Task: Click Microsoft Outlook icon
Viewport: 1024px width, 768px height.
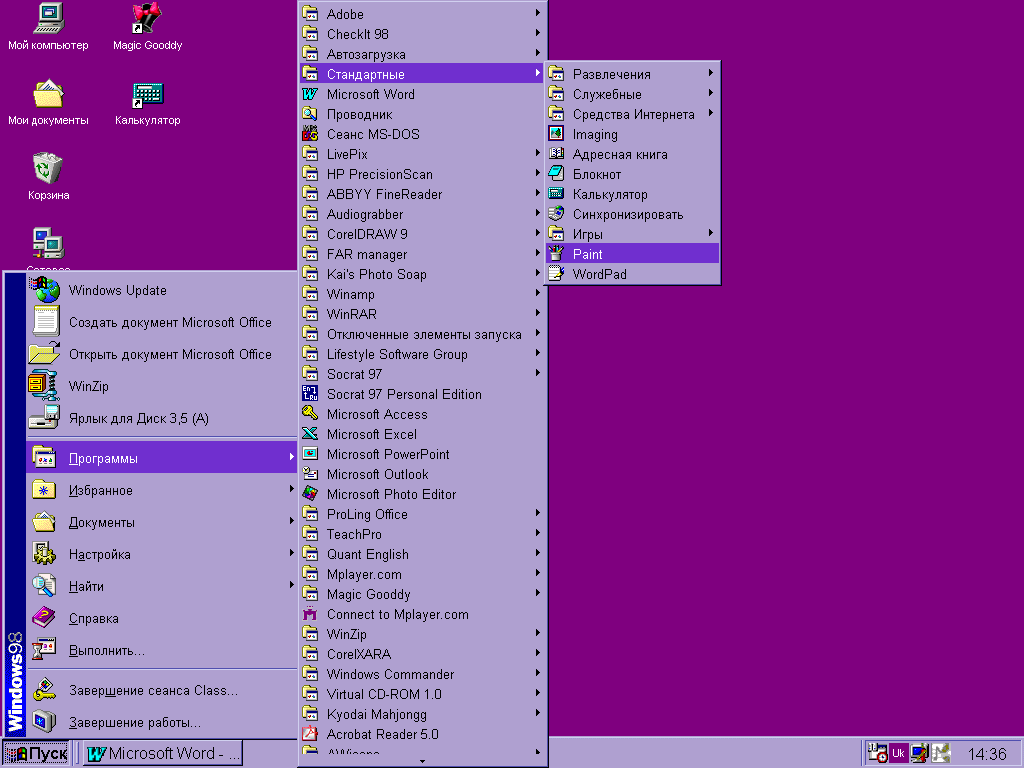Action: pos(310,474)
